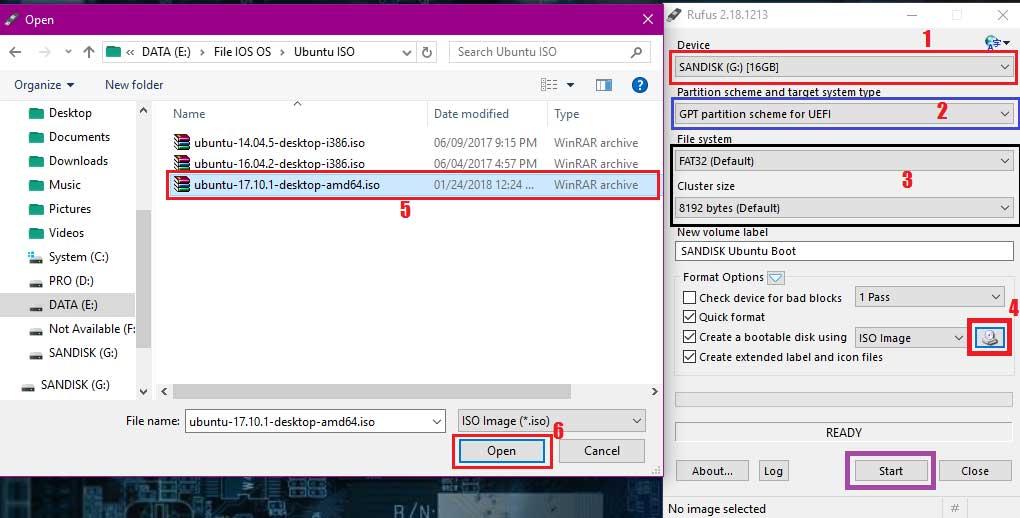Toggle the preview pane icon
1020x518 pixels.
[604, 85]
